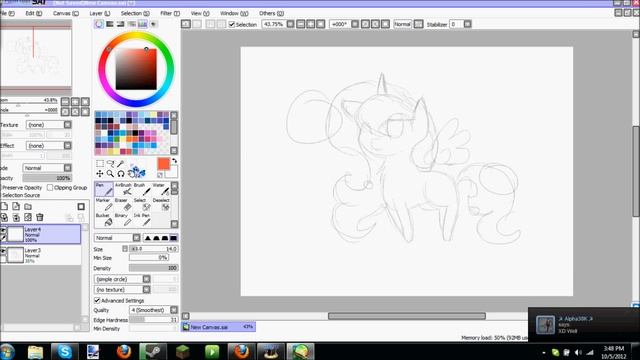This screenshot has width=640, height=360.
Task: Open Skype from the taskbar
Action: point(64,351)
